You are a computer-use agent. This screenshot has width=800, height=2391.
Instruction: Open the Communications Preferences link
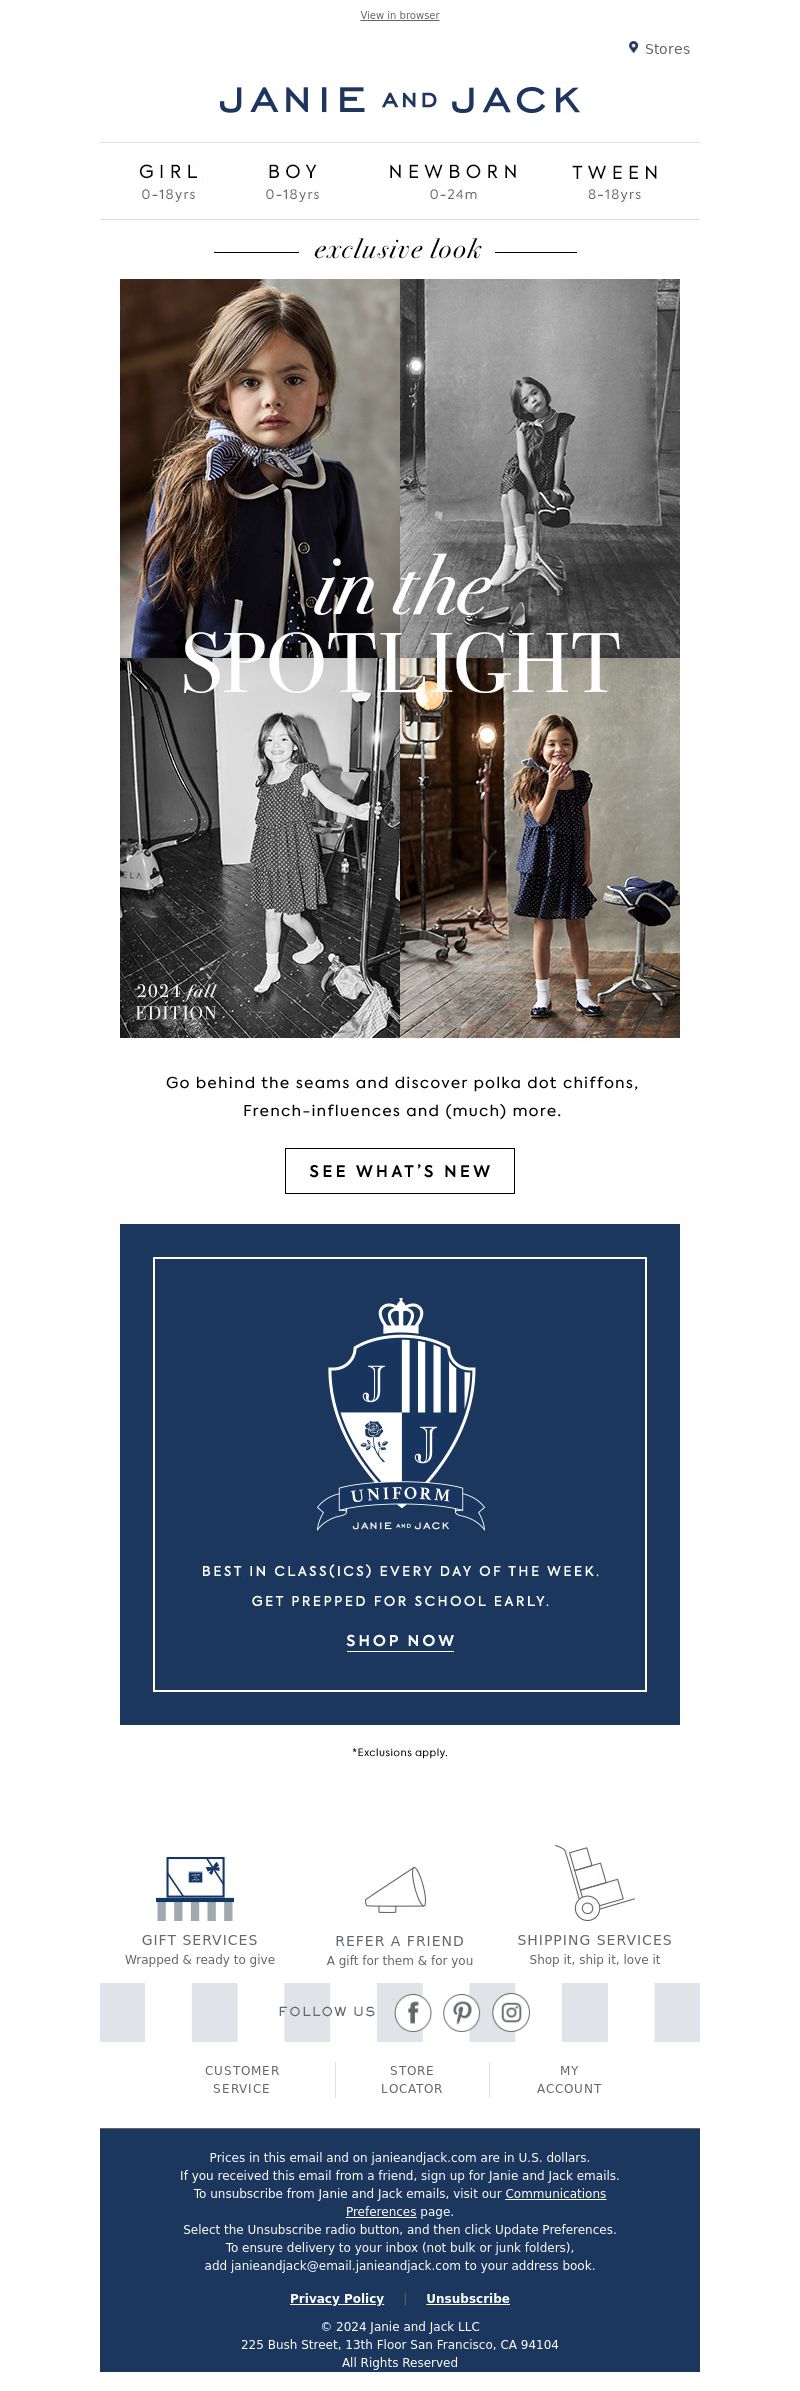coord(476,2202)
